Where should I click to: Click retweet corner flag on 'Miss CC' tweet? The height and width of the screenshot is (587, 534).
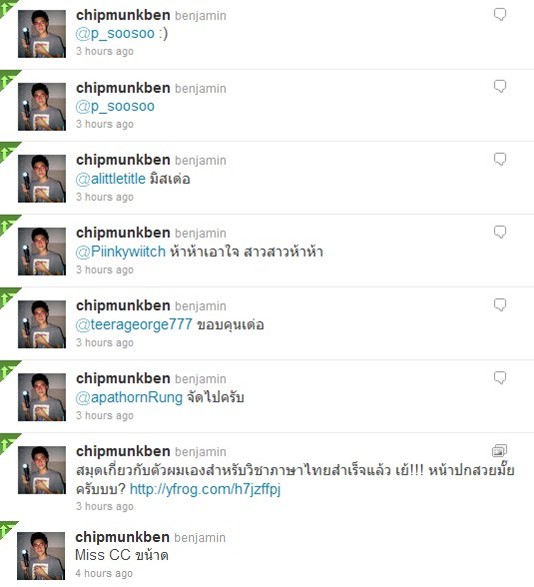[7, 529]
